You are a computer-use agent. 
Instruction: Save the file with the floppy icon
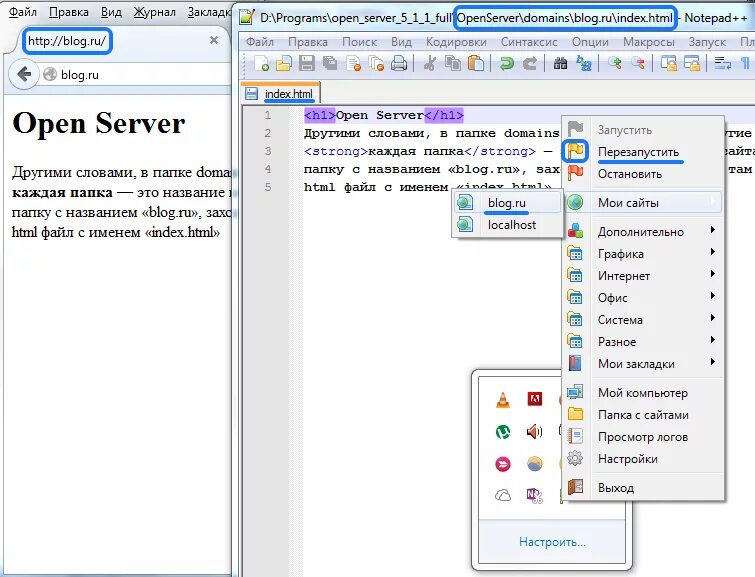pyautogui.click(x=307, y=63)
